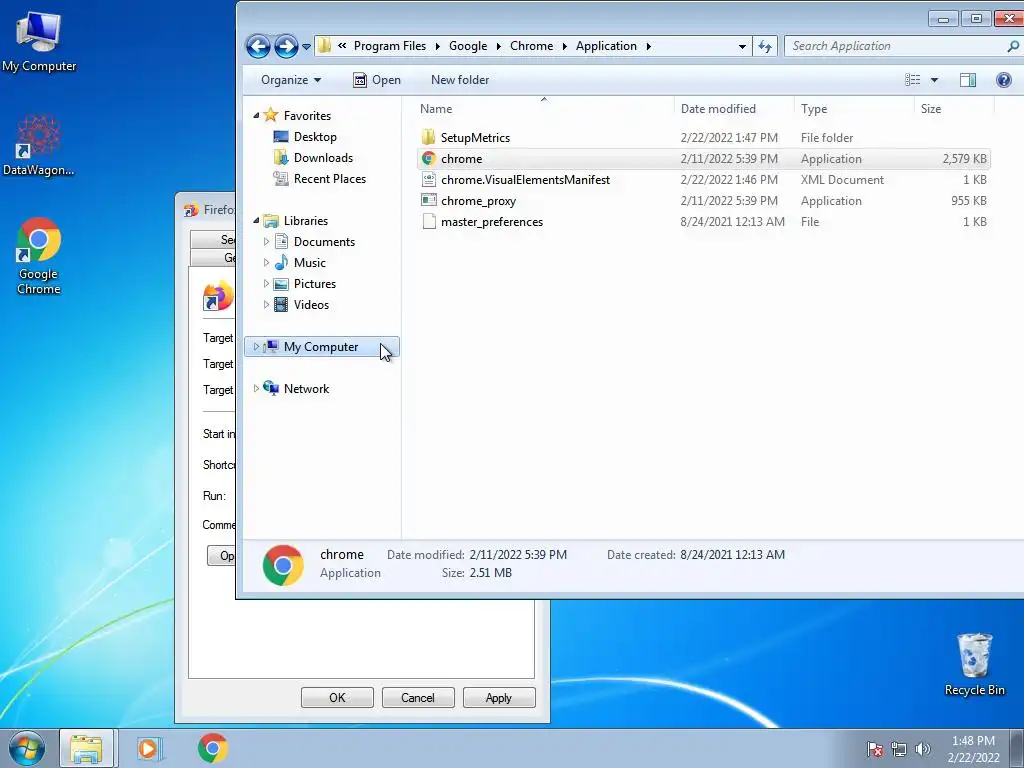Click the 2,579 KB size cell
The image size is (1024, 768).
[x=964, y=159]
